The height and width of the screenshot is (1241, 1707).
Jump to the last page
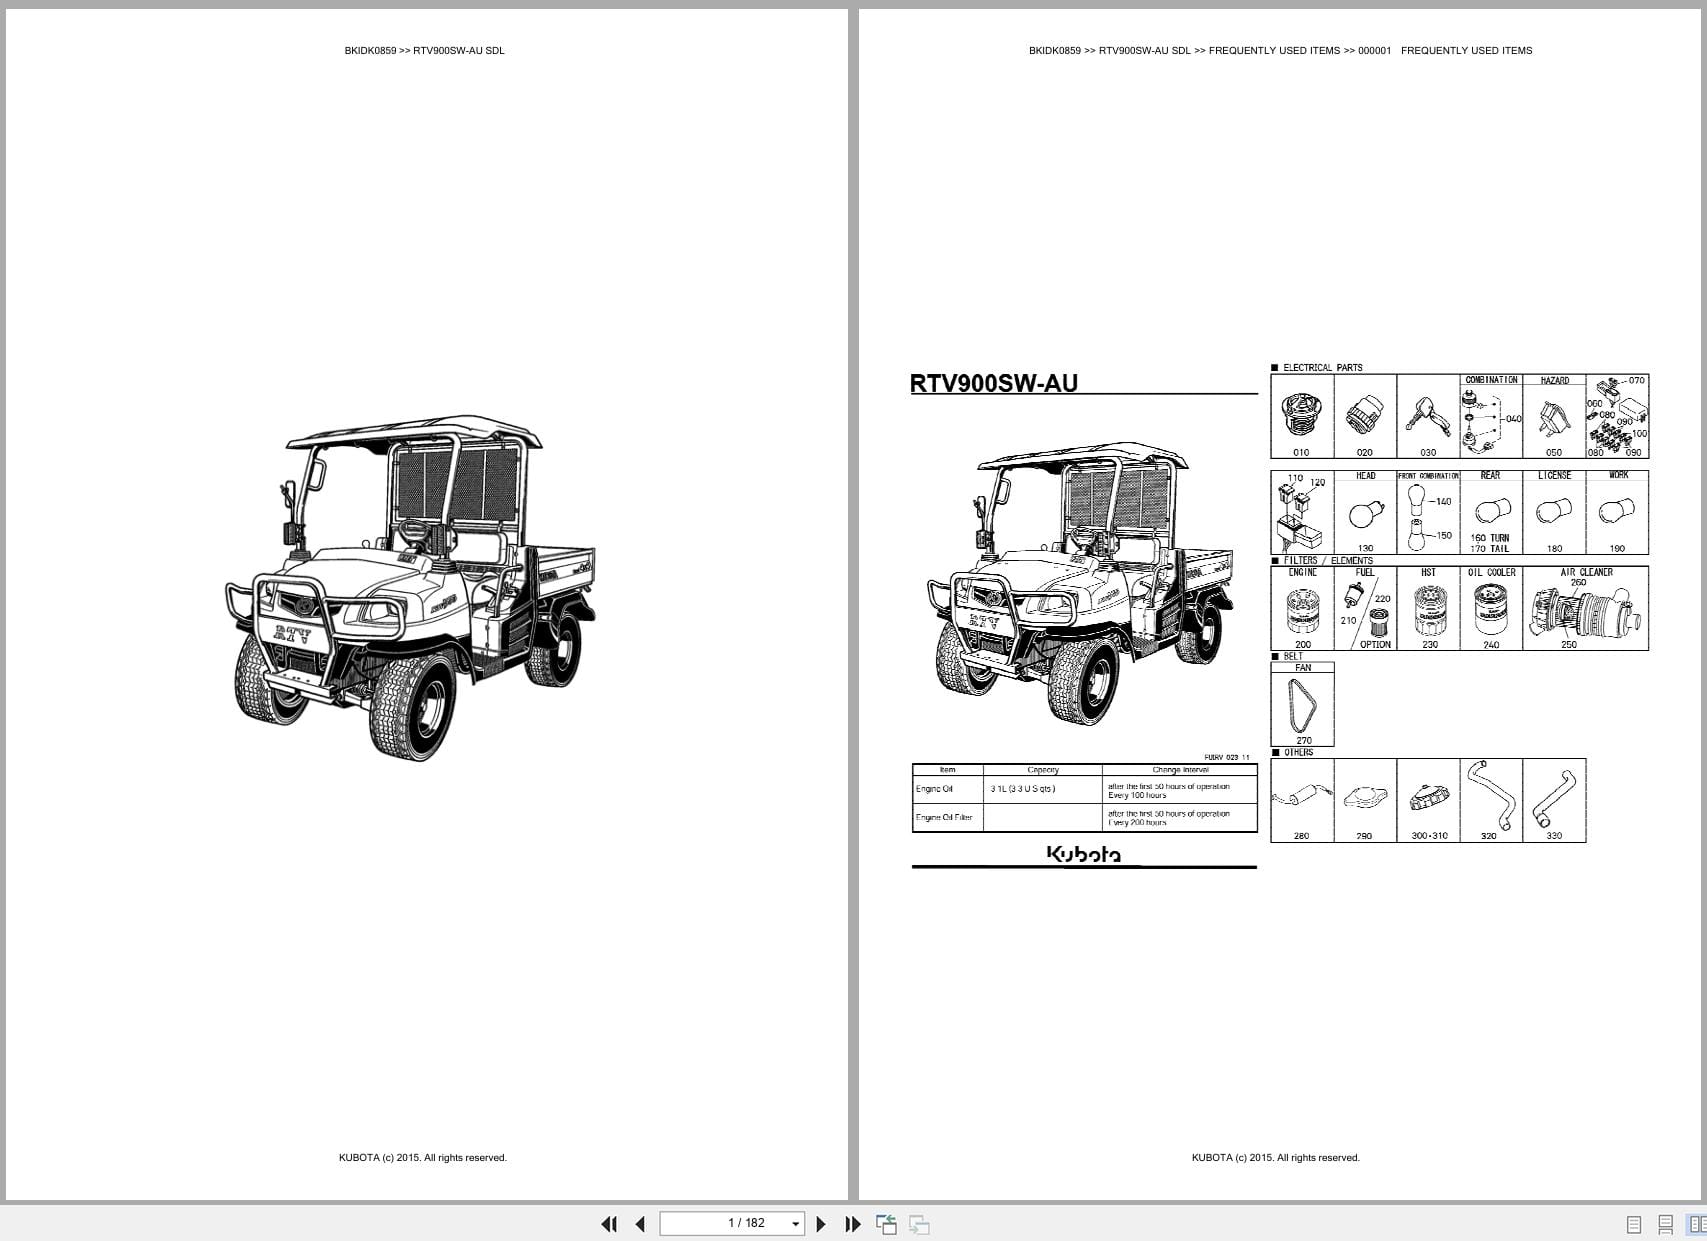(x=854, y=1224)
